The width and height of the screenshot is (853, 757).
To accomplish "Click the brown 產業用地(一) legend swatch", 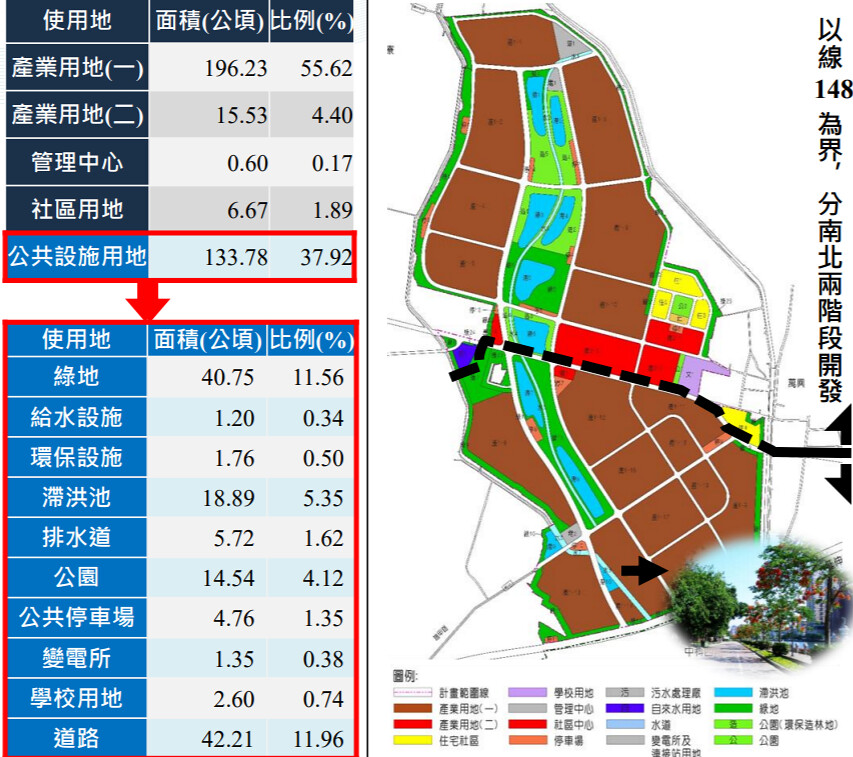I will 412,708.
